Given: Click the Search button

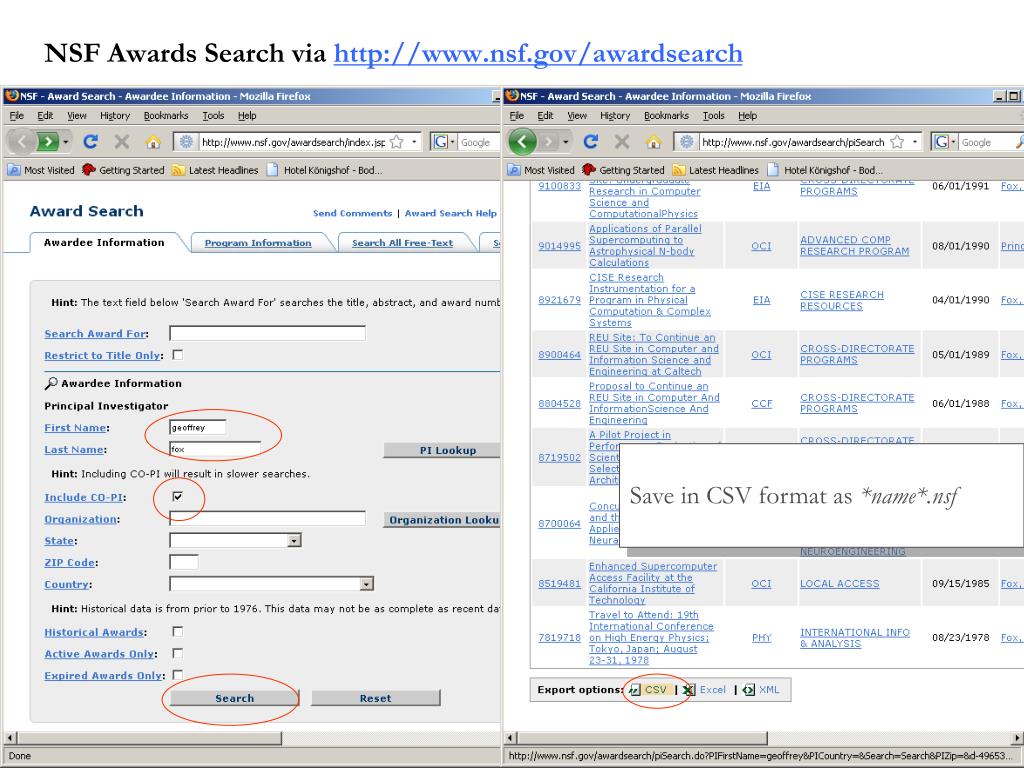Looking at the screenshot, I should coord(234,698).
